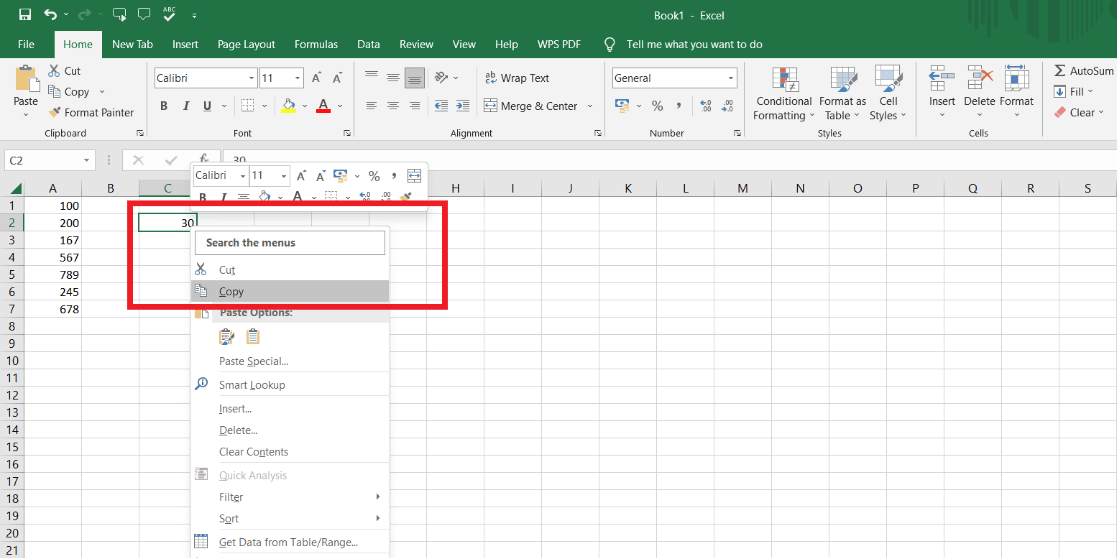Toggle Bottom Align in the ribbon
Screen dimensions: 1117x558
(x=414, y=78)
